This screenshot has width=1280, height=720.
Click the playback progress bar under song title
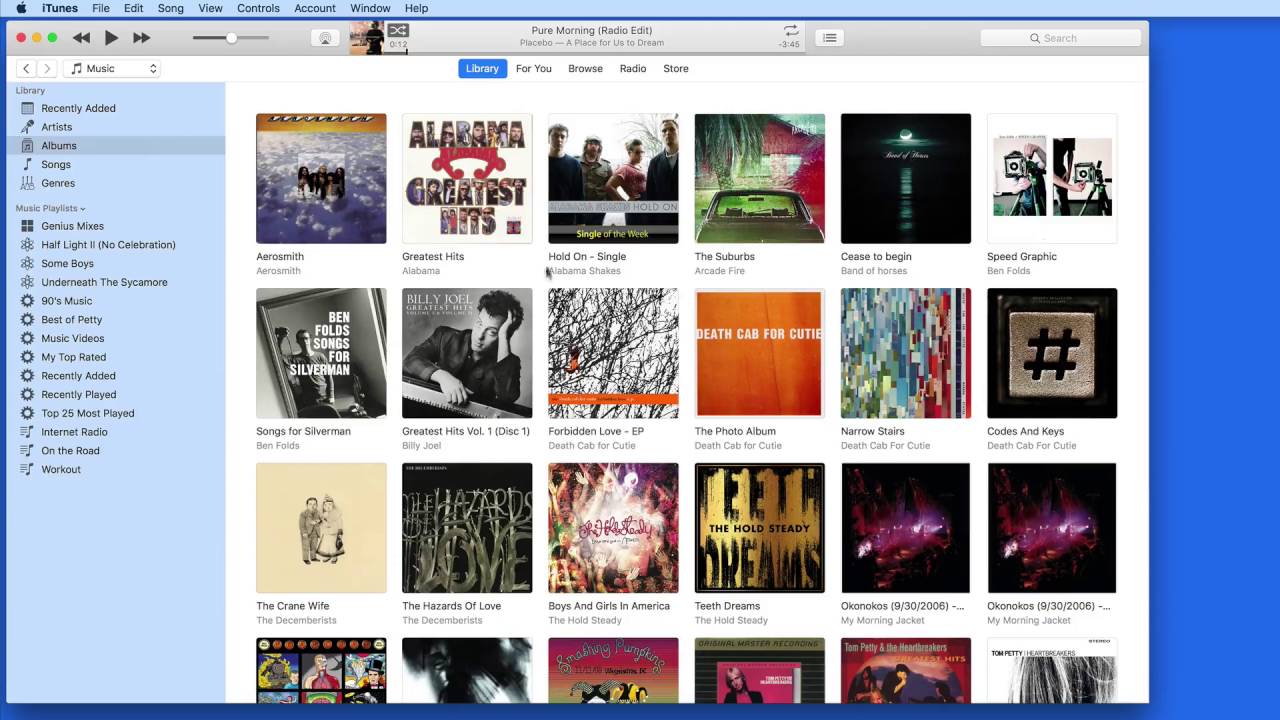click(x=594, y=52)
